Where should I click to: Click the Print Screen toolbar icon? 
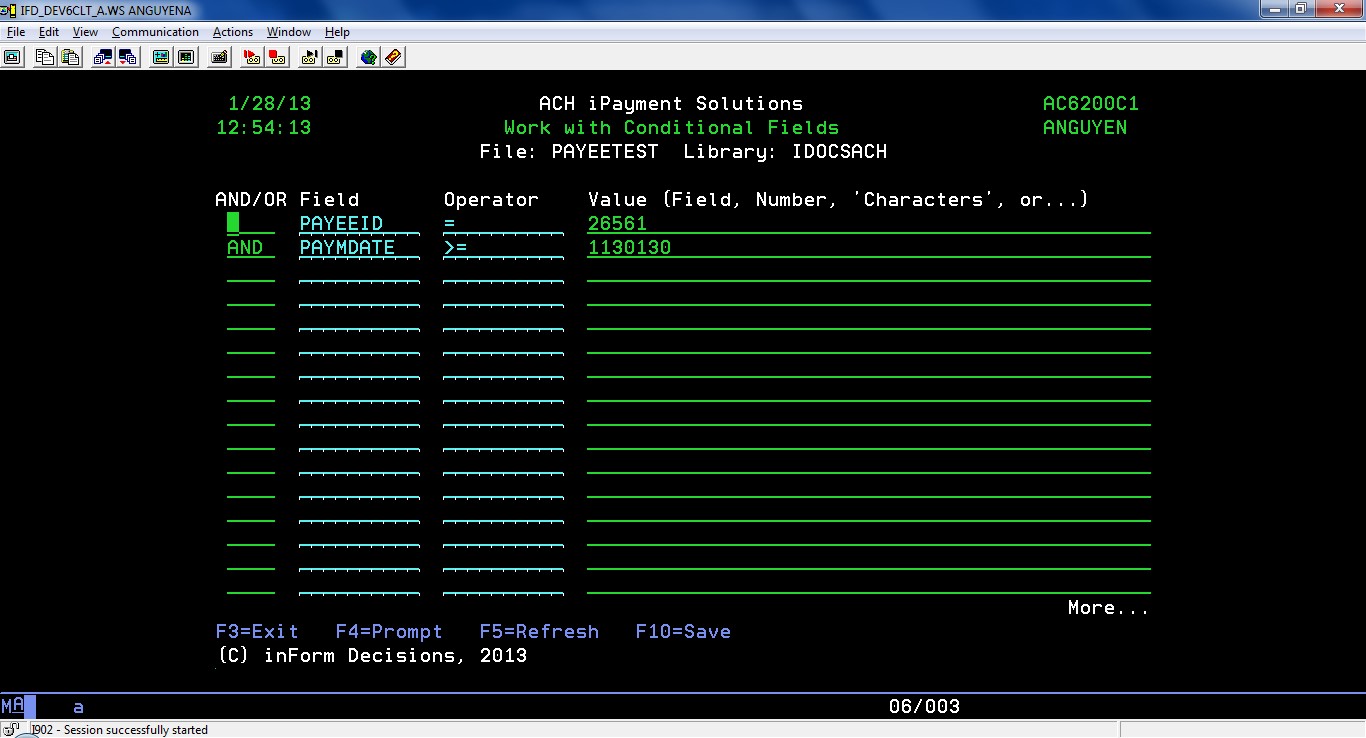click(x=12, y=57)
